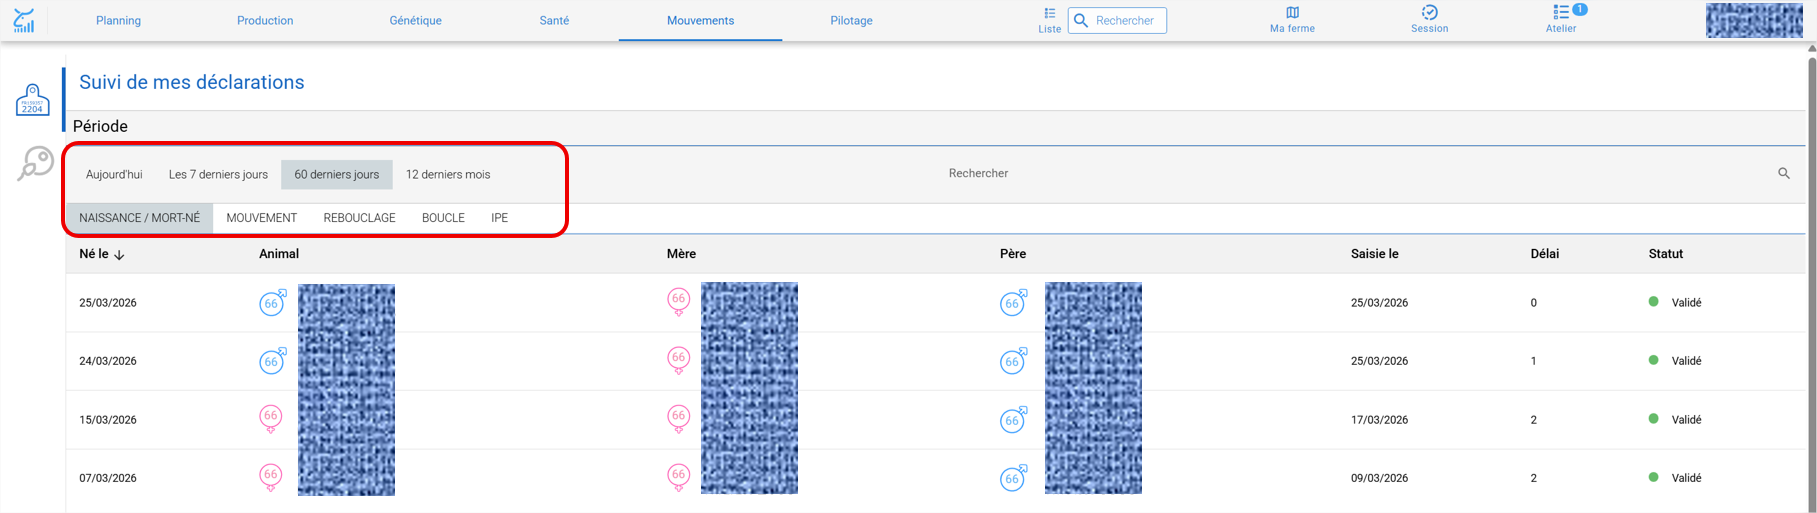This screenshot has height=513, width=1817.
Task: Click the Délai column header
Action: (x=1545, y=254)
